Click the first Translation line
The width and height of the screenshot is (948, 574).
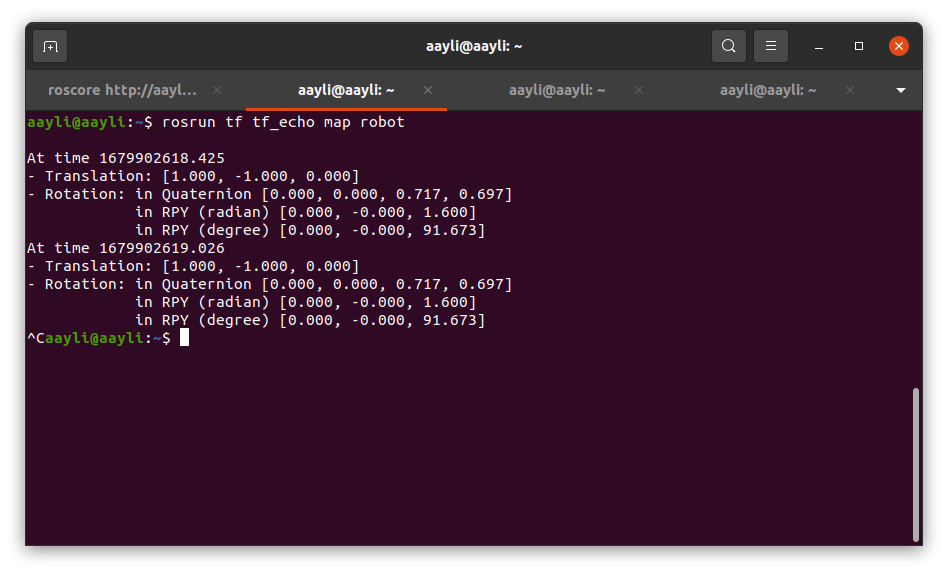[193, 177]
